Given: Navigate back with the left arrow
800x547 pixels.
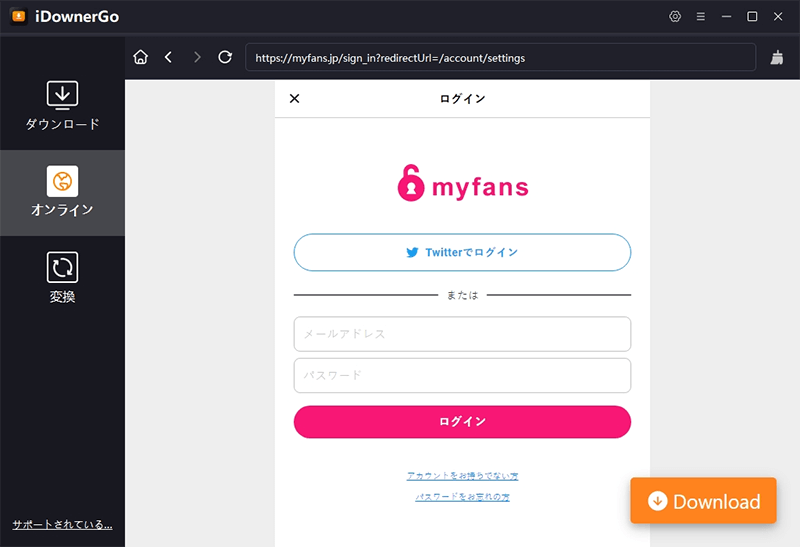Looking at the screenshot, I should [x=168, y=57].
